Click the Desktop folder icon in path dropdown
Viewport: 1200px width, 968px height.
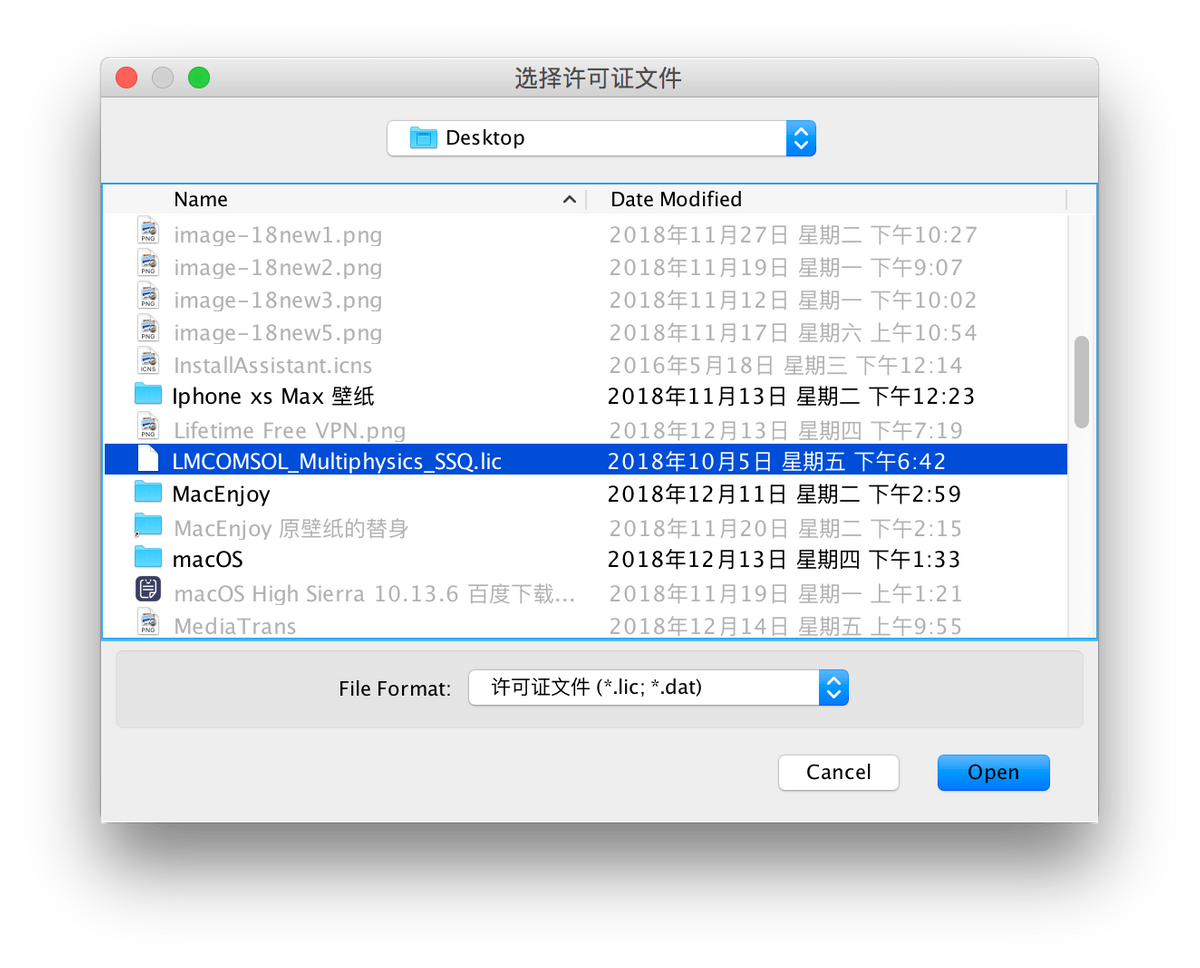(x=424, y=138)
